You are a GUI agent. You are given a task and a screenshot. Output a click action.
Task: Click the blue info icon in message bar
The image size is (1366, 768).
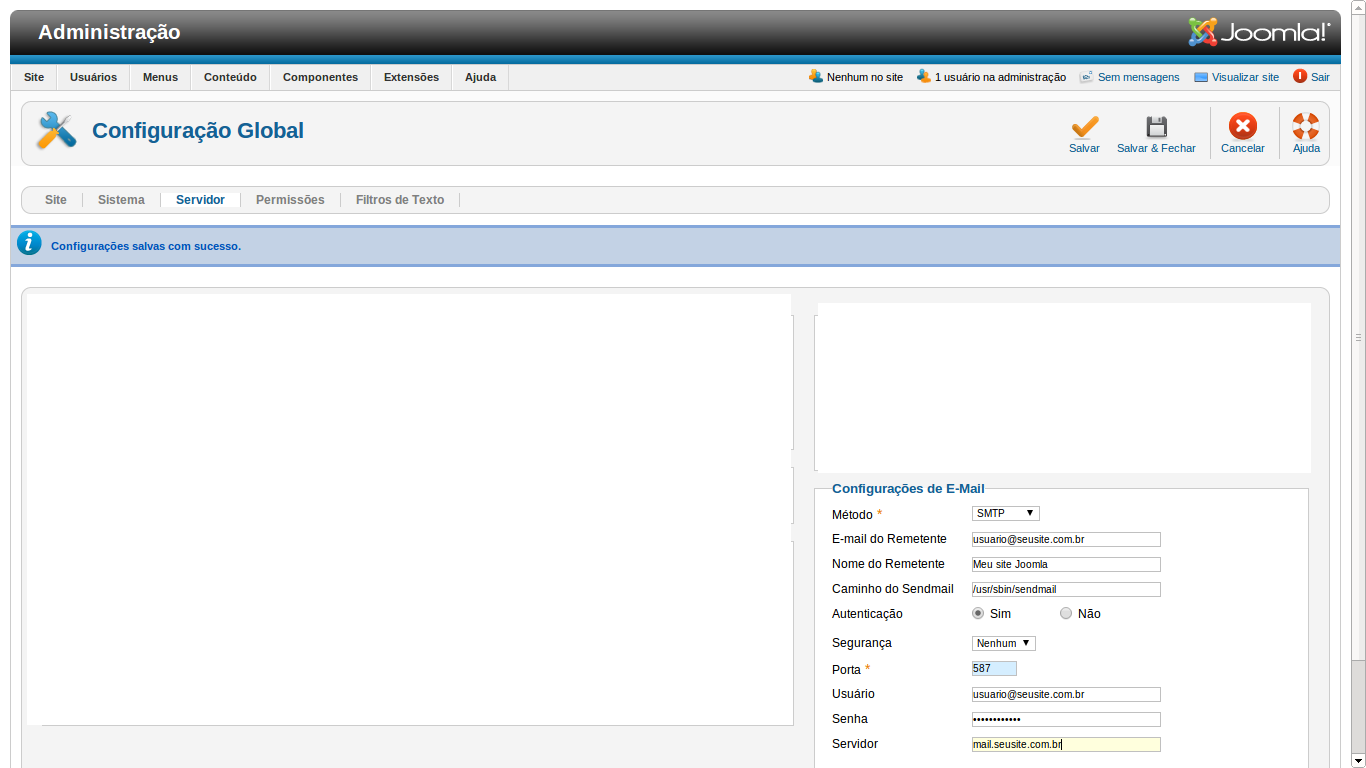pos(30,243)
